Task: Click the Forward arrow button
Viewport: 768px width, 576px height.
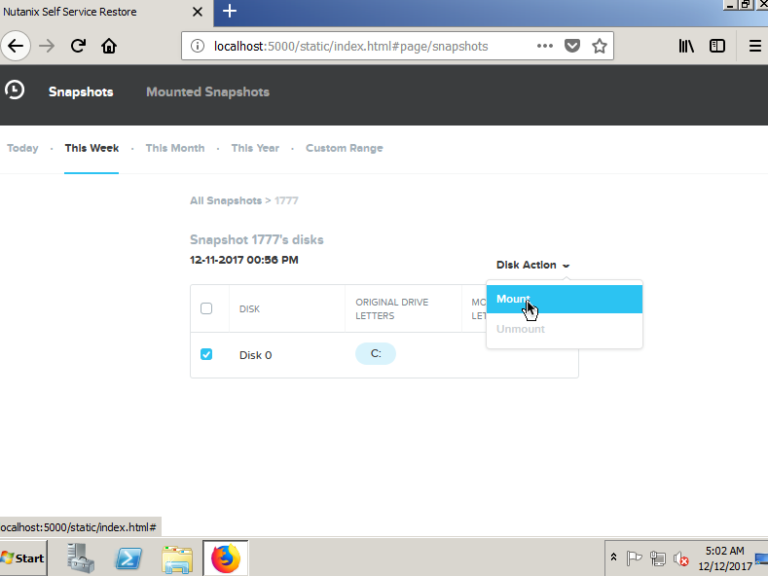Action: pyautogui.click(x=47, y=46)
